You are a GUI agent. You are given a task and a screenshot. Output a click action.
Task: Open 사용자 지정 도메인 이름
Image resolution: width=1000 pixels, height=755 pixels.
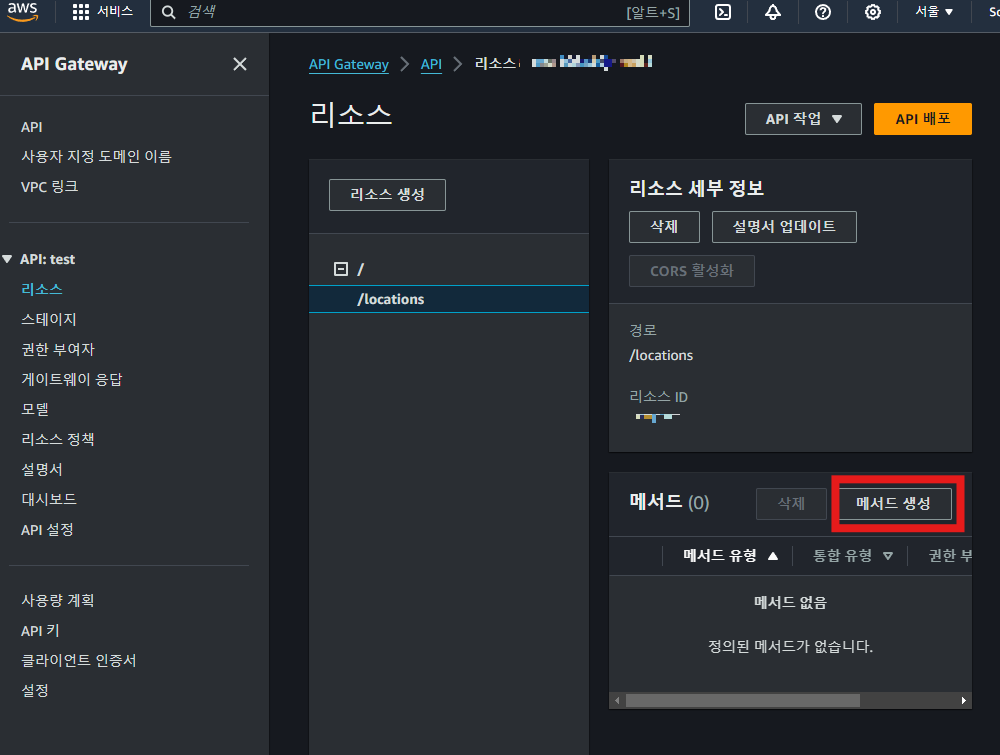pos(96,156)
